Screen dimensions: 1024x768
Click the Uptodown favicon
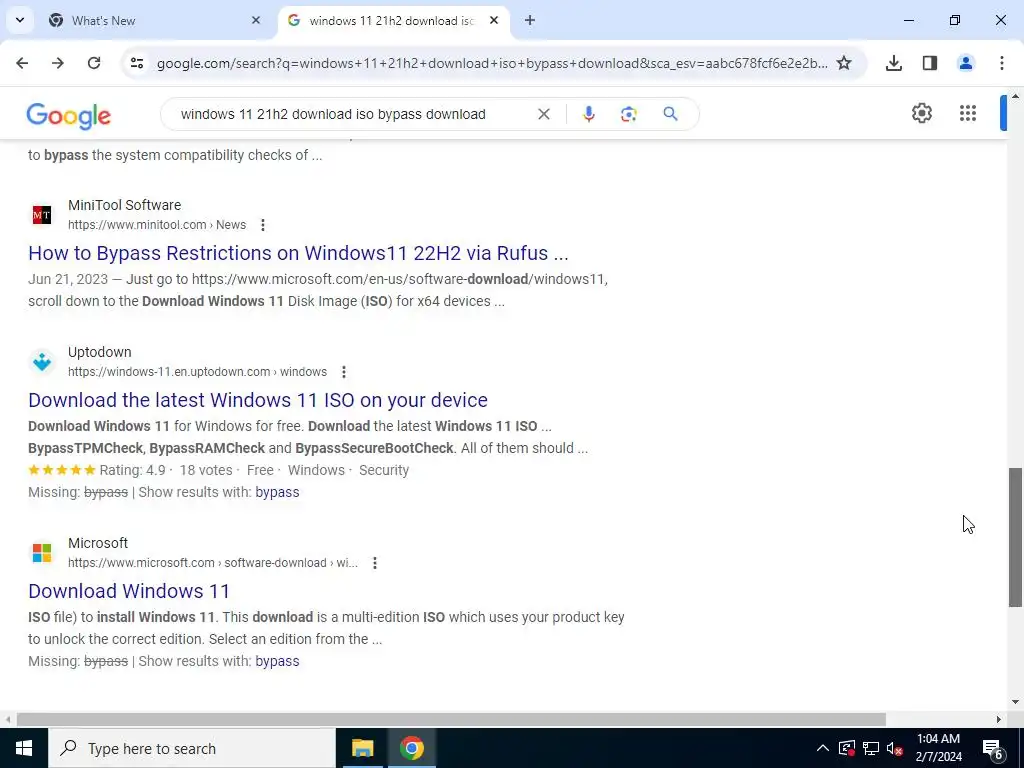pos(42,361)
